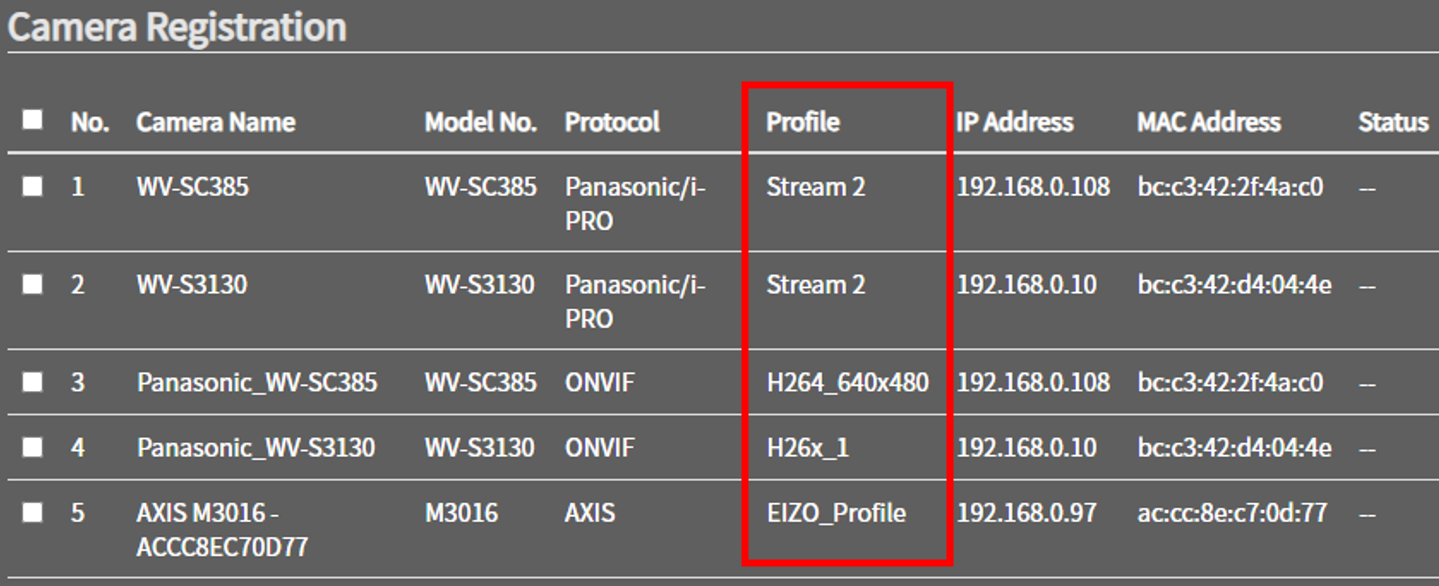The height and width of the screenshot is (586, 1439).
Task: Click the Camera Registration heading
Action: coord(177,27)
